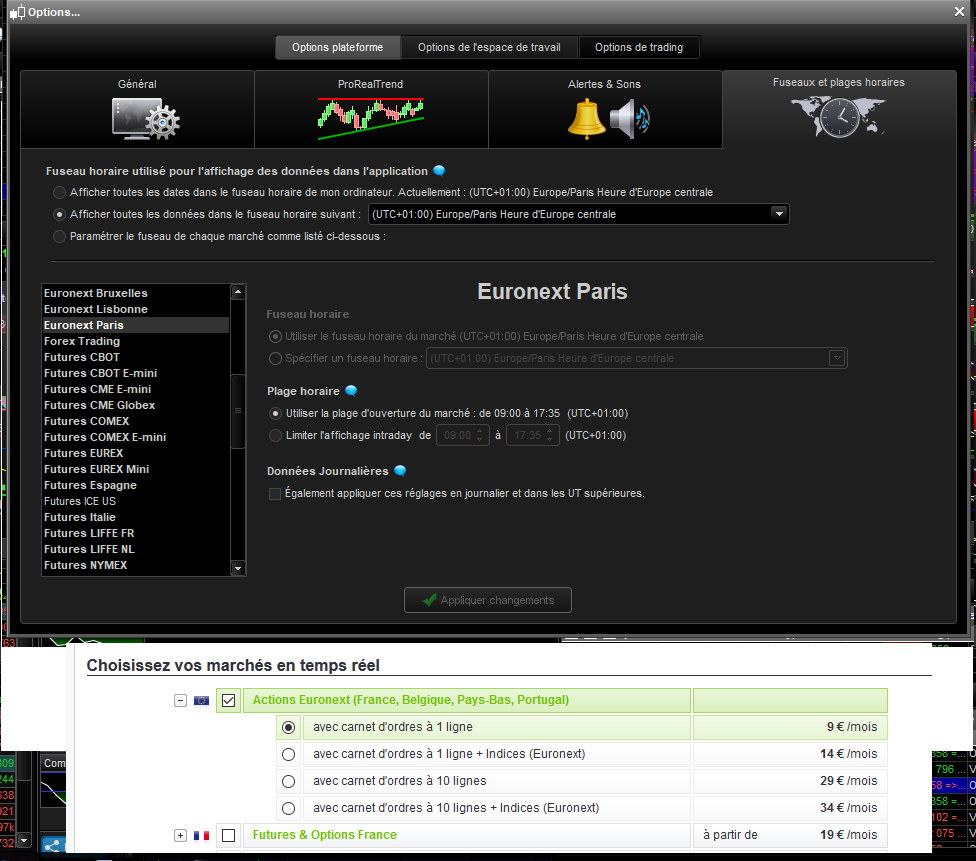Select 'Afficher toutes les données dans le fuseau horaire suivant'

pos(60,214)
